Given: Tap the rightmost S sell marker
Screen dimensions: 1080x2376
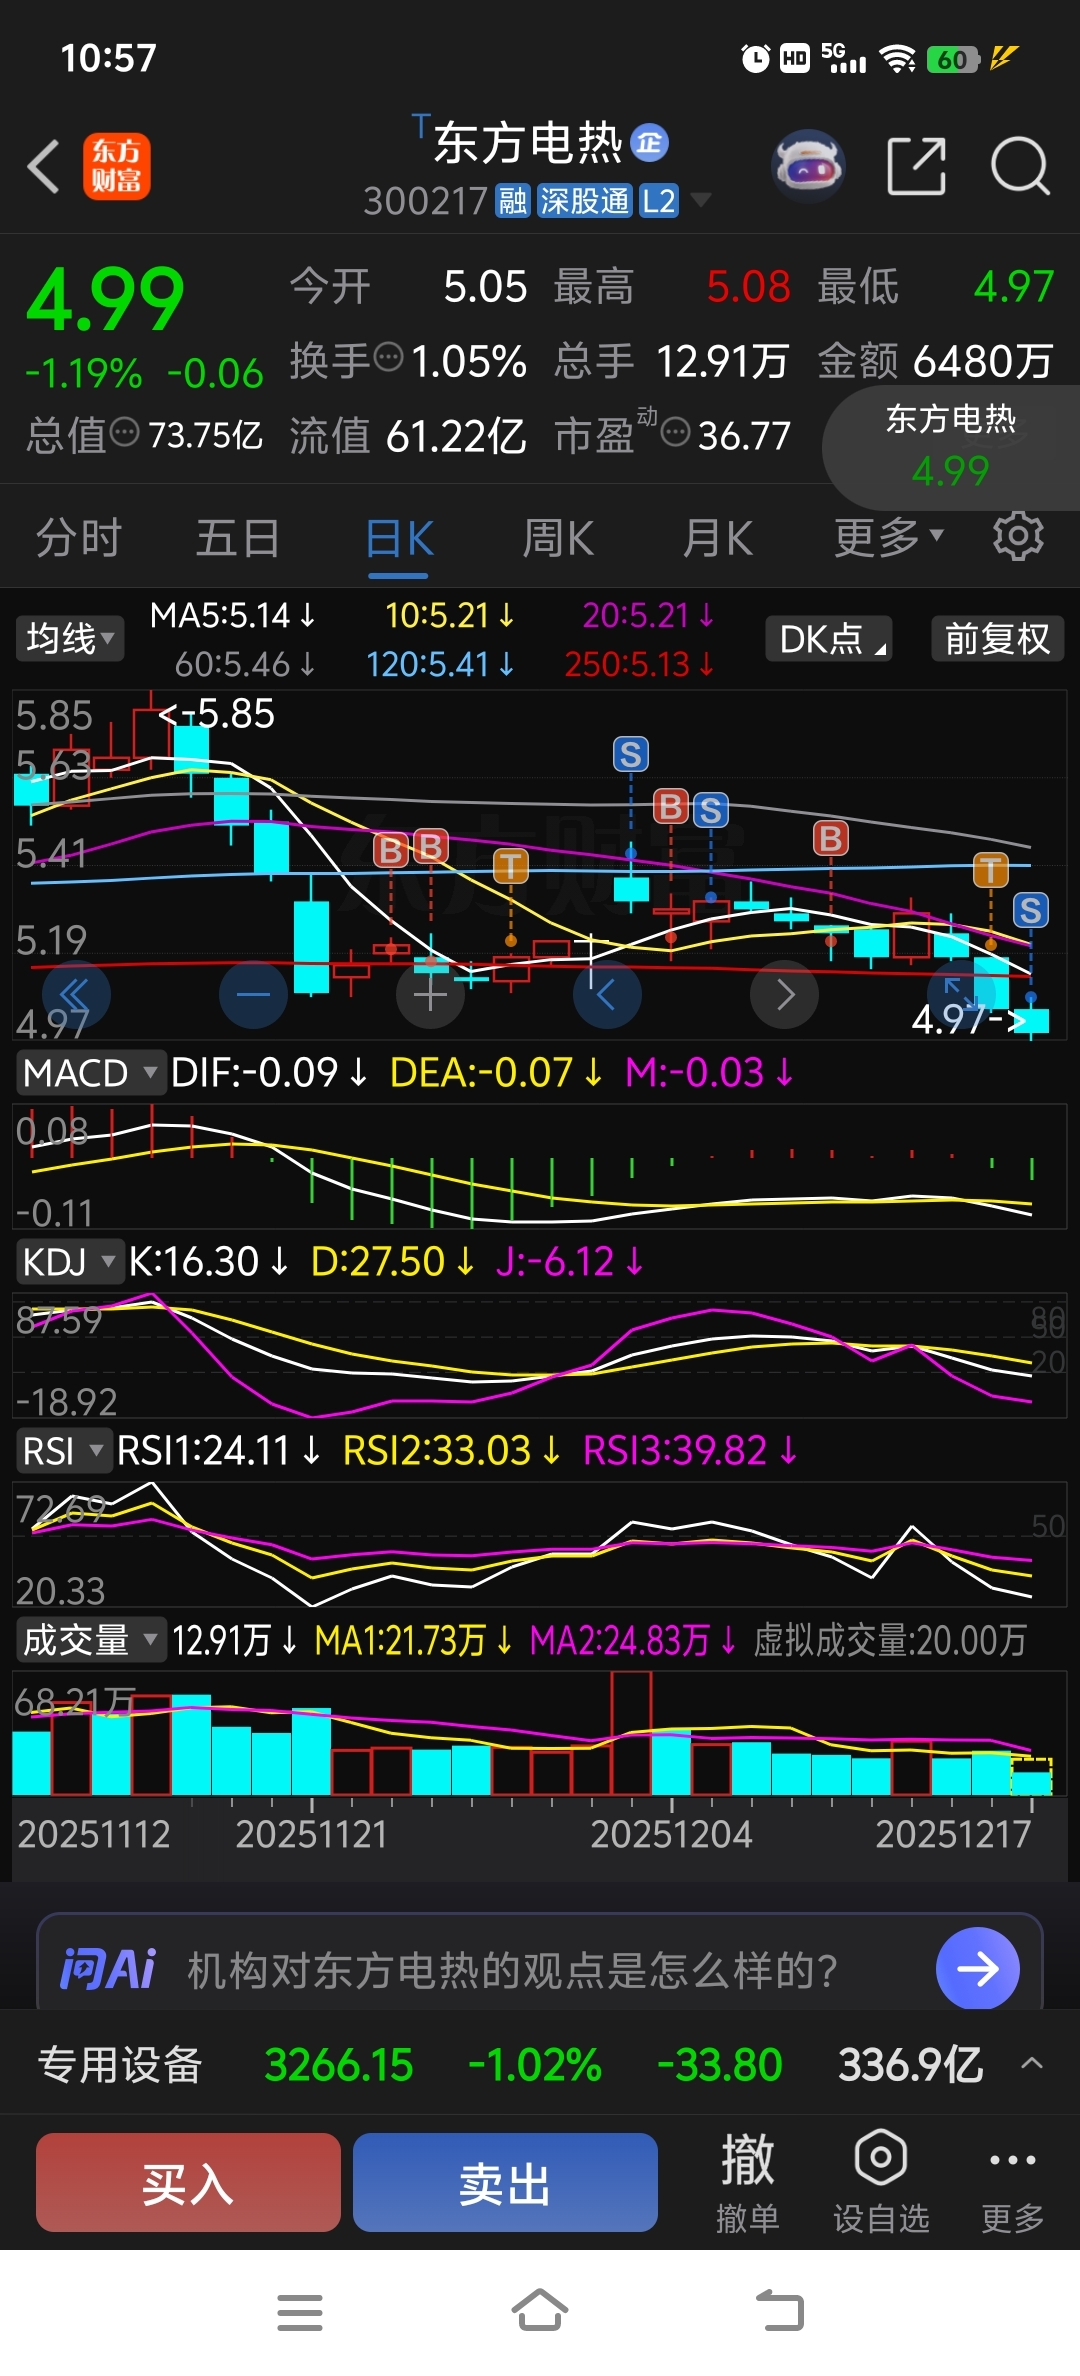Looking at the screenshot, I should pyautogui.click(x=1031, y=910).
